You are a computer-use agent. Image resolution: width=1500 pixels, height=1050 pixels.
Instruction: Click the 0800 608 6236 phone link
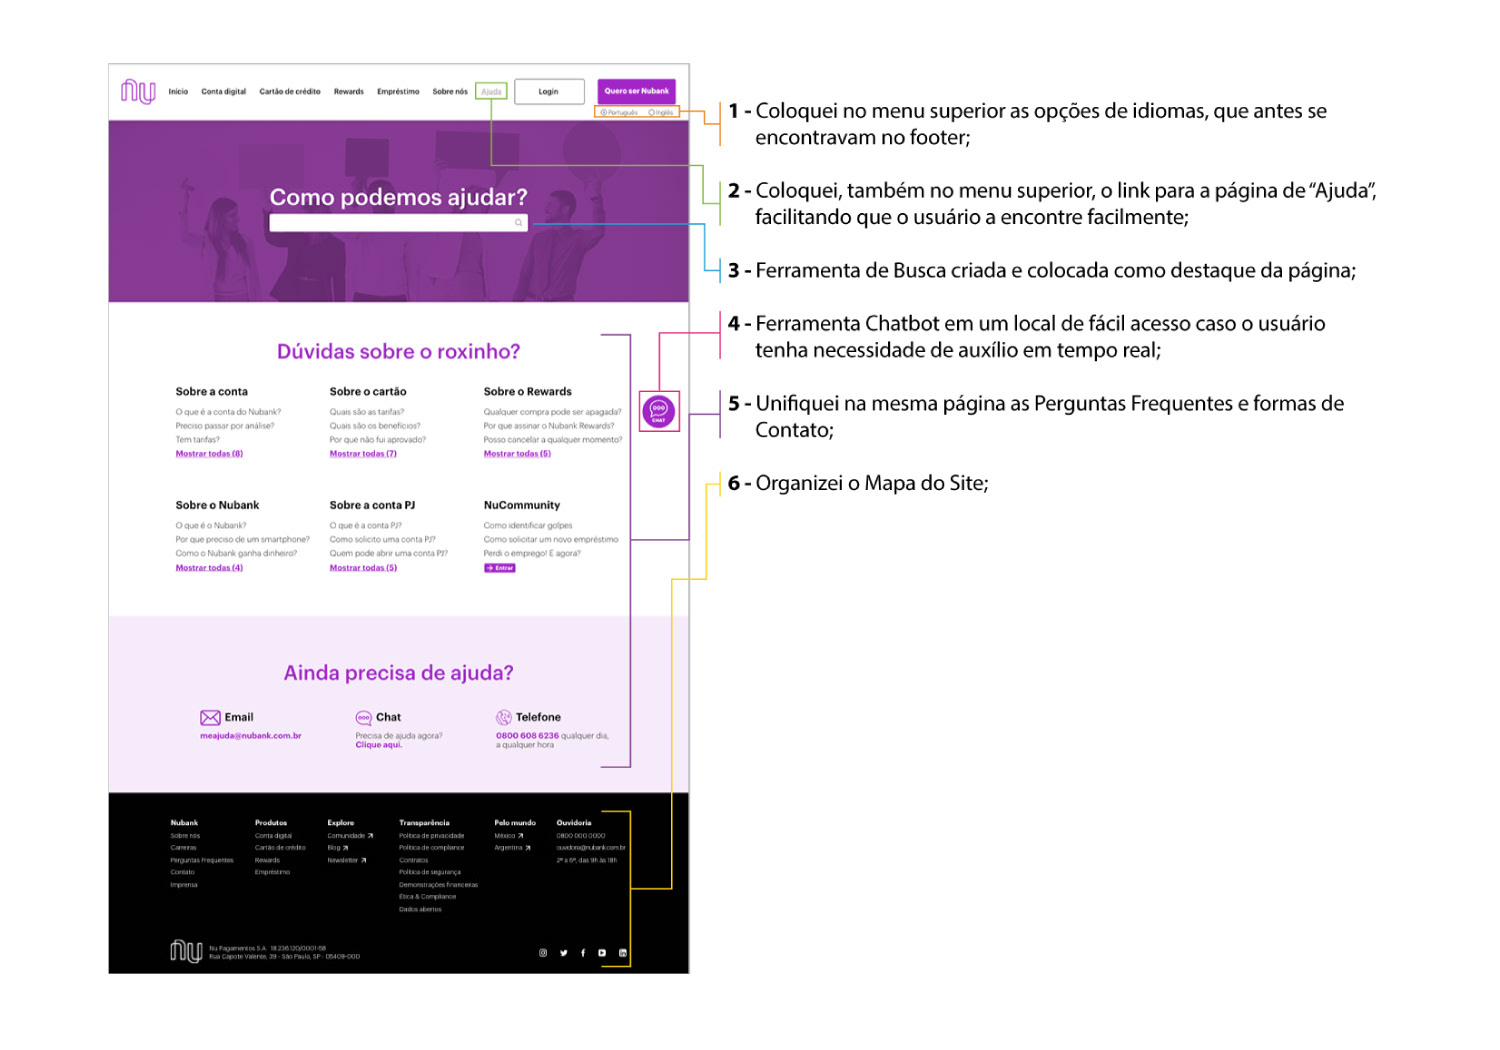[527, 736]
